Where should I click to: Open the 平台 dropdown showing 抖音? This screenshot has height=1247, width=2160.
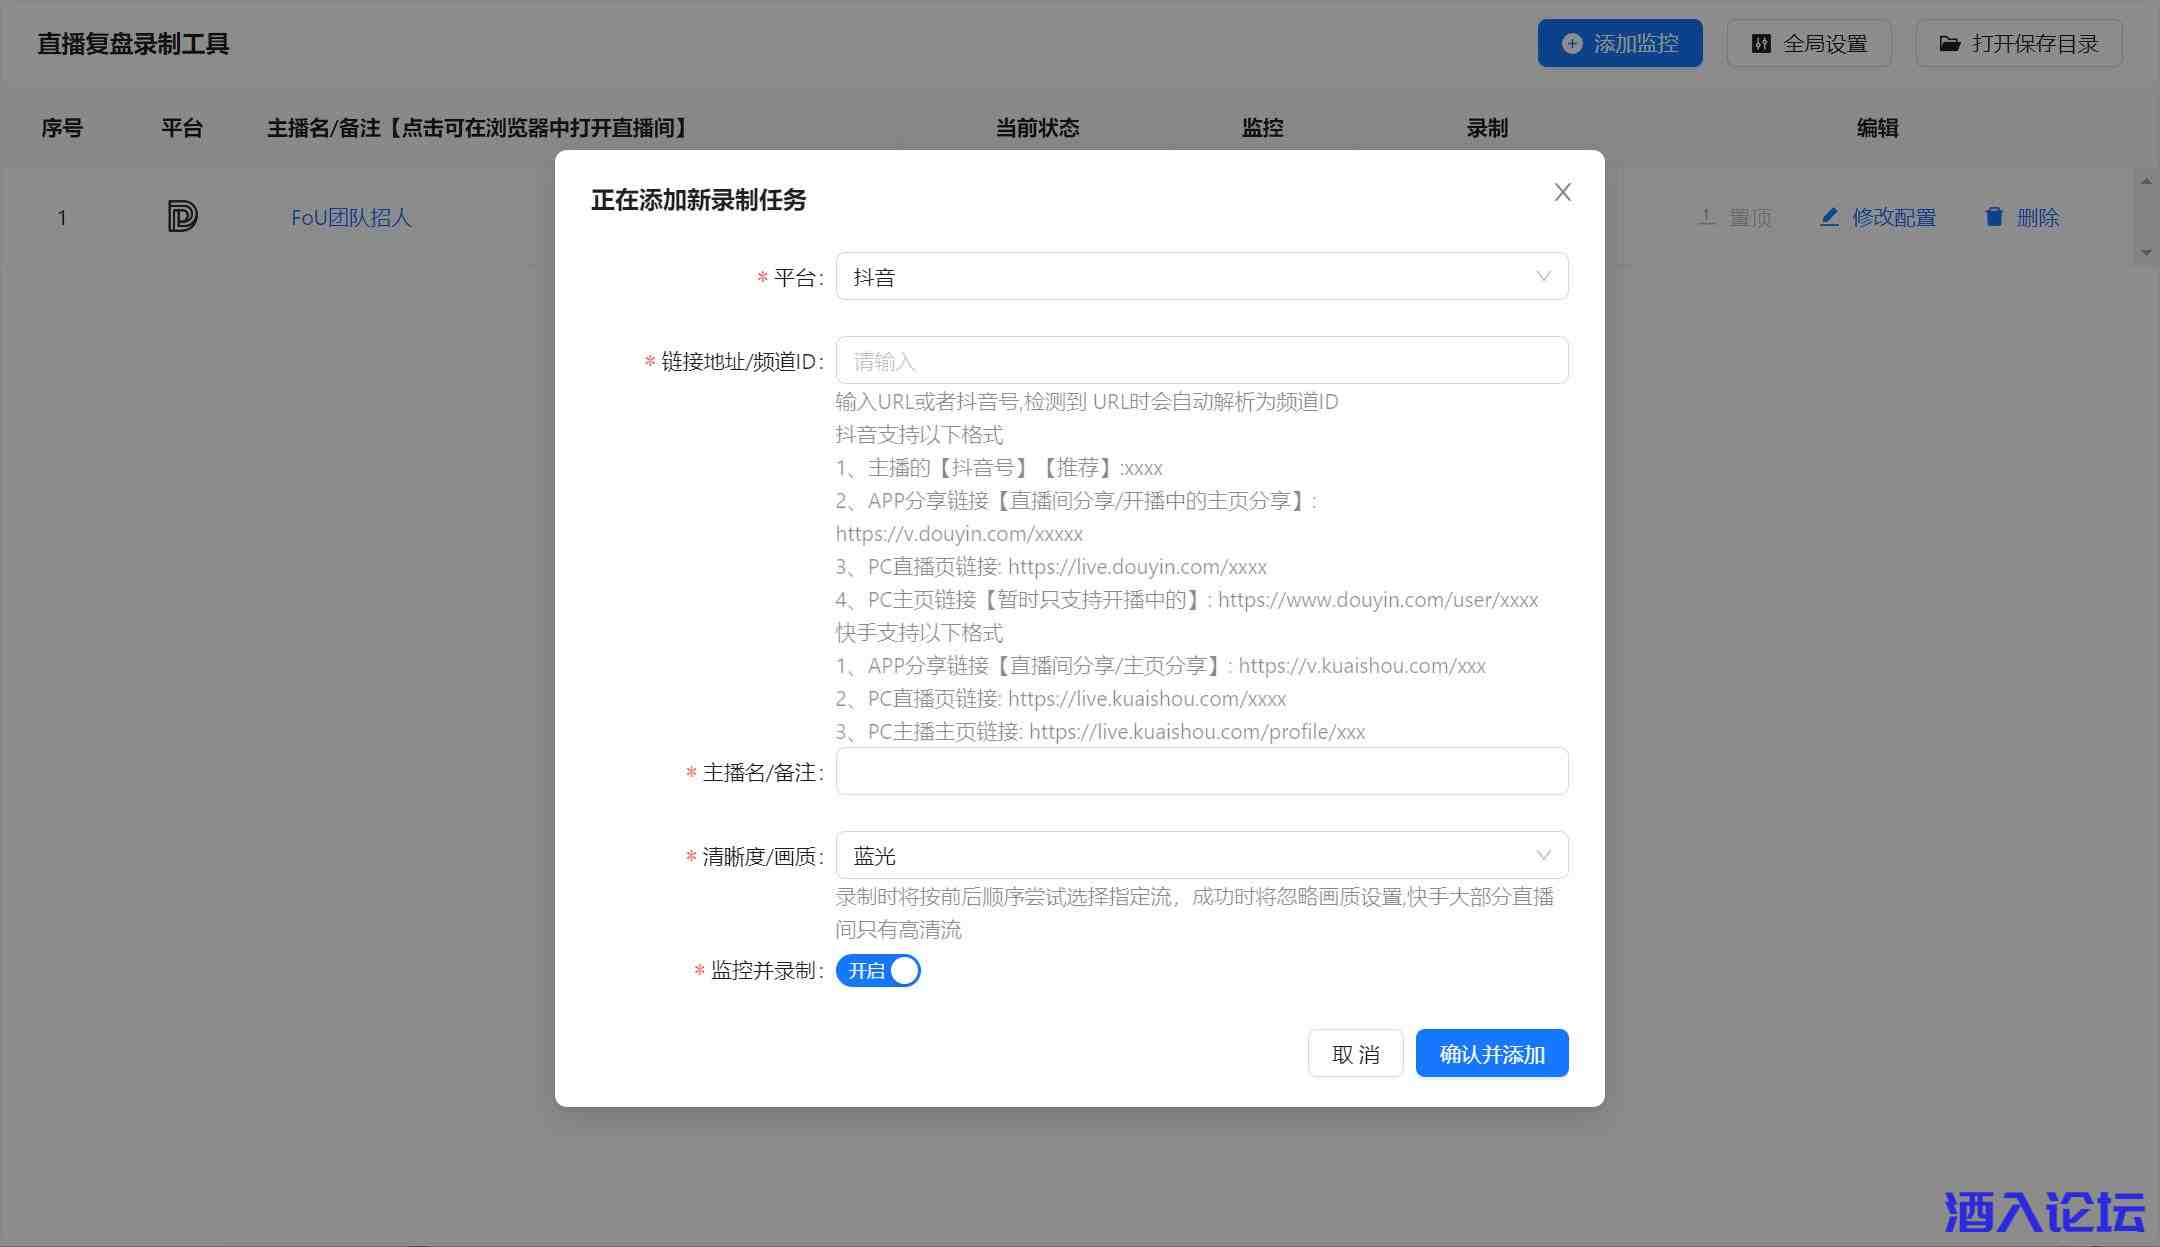[1200, 277]
